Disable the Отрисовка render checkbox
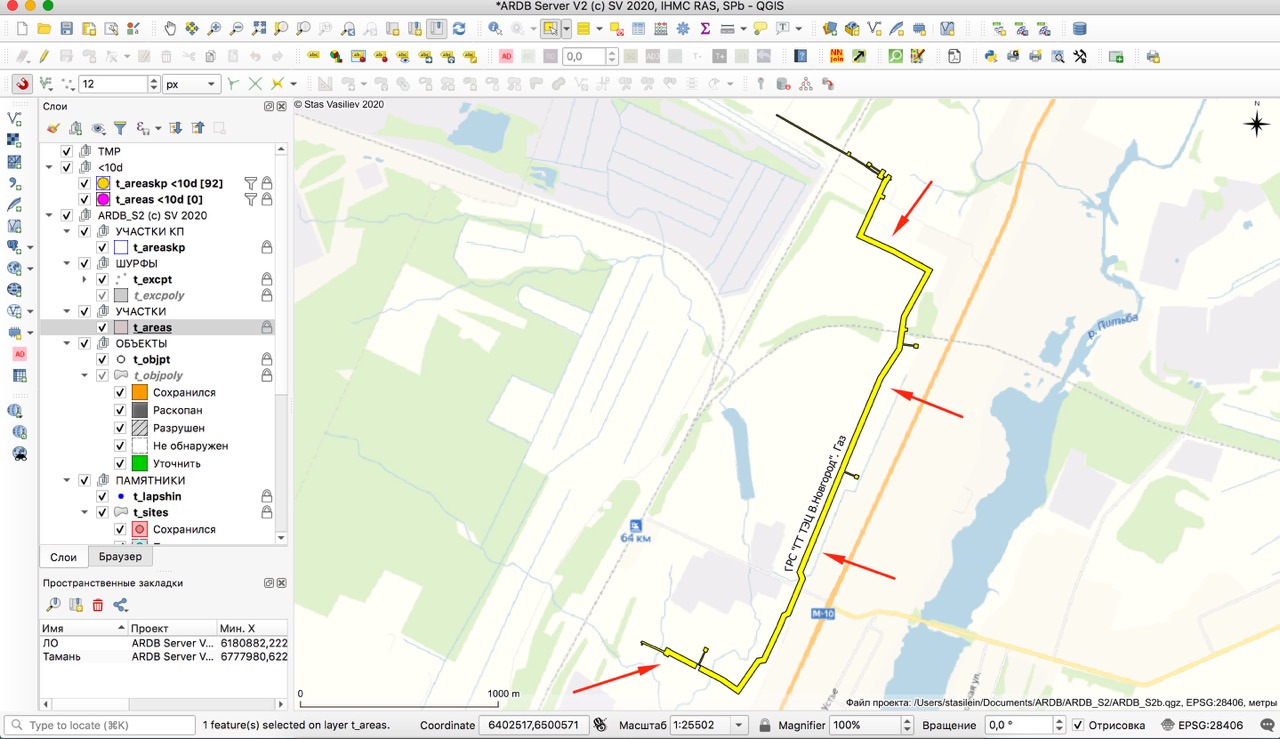The width and height of the screenshot is (1280, 739). point(1077,725)
